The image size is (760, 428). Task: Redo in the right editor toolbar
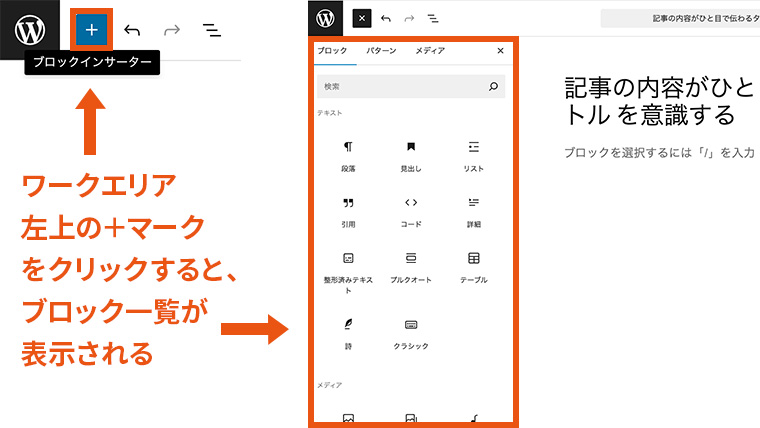(x=410, y=18)
